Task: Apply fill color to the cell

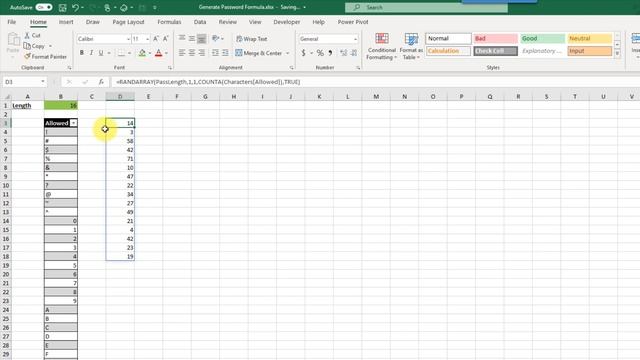Action: (142, 53)
